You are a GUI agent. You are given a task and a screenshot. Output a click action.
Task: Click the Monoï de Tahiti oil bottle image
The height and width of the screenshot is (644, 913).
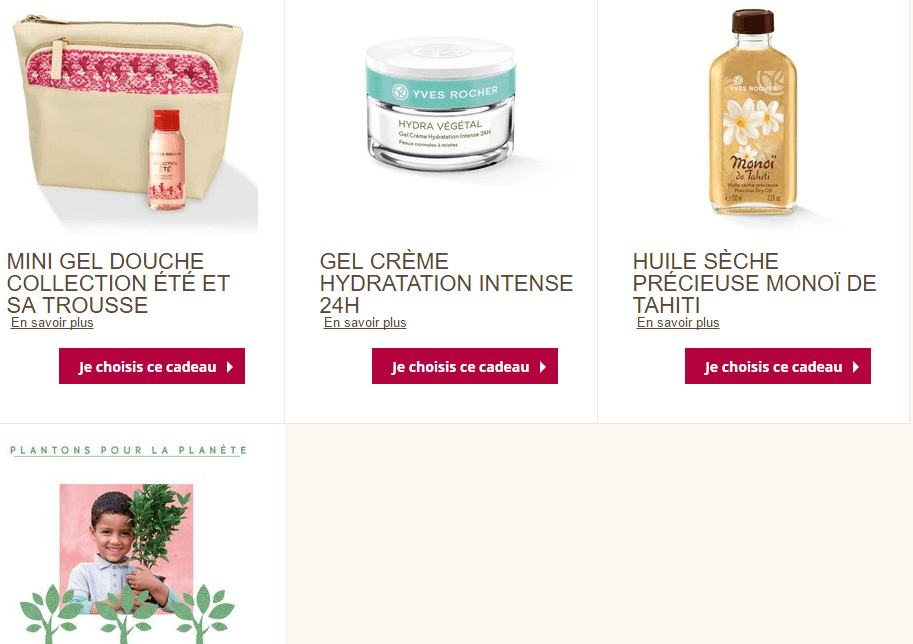click(x=752, y=112)
